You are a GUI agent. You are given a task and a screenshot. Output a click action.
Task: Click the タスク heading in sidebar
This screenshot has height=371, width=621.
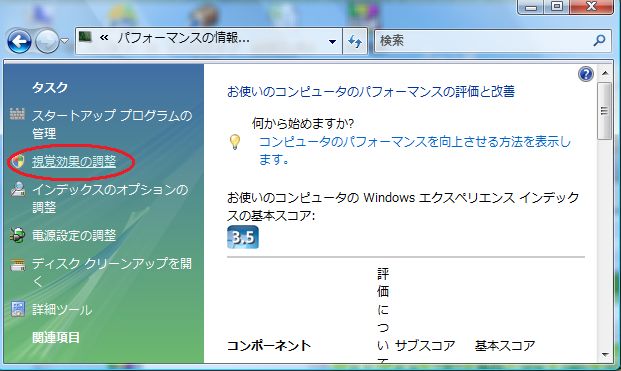tap(50, 87)
